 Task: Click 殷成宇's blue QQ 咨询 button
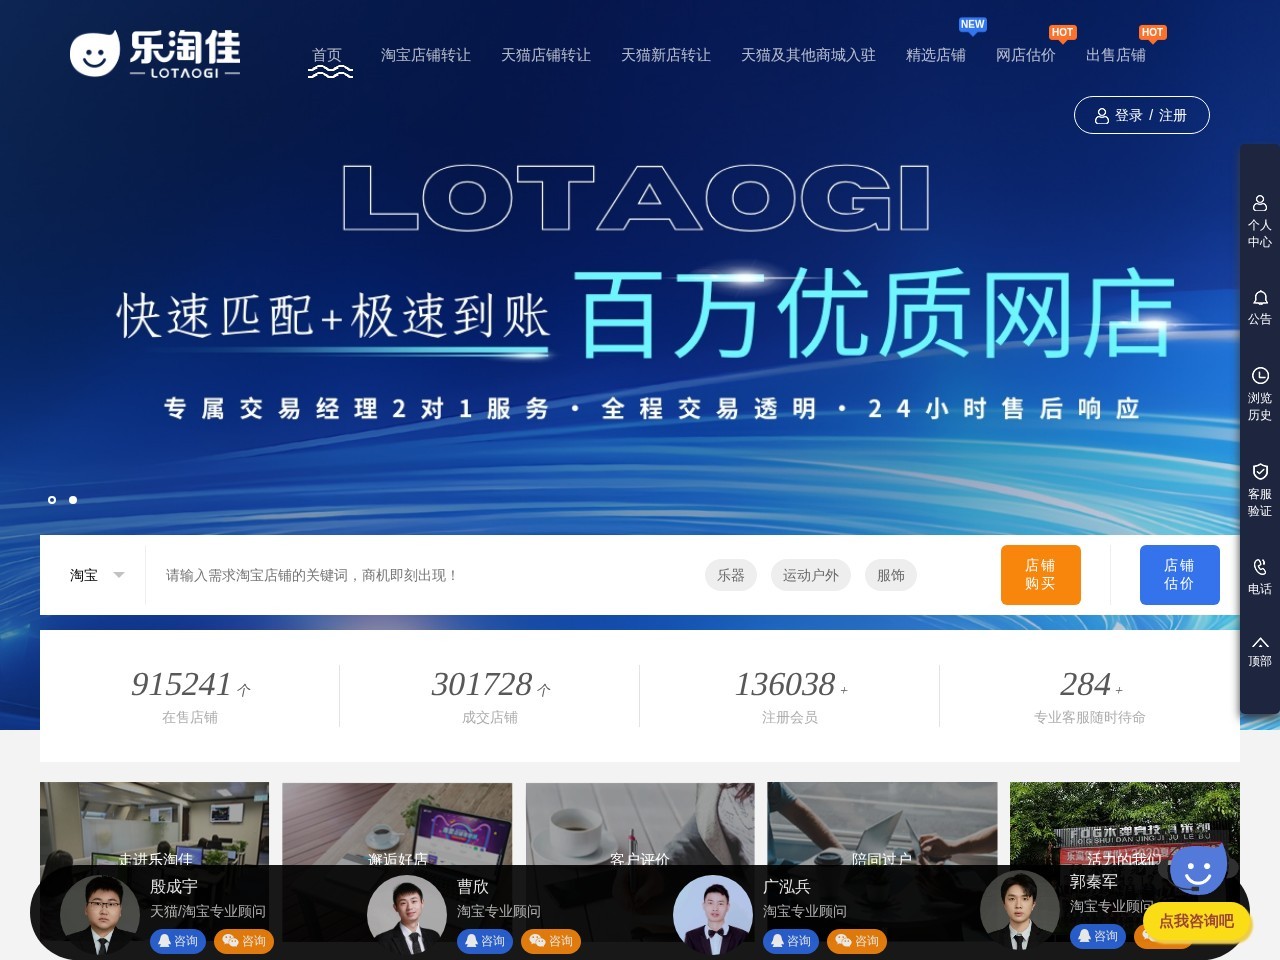178,941
